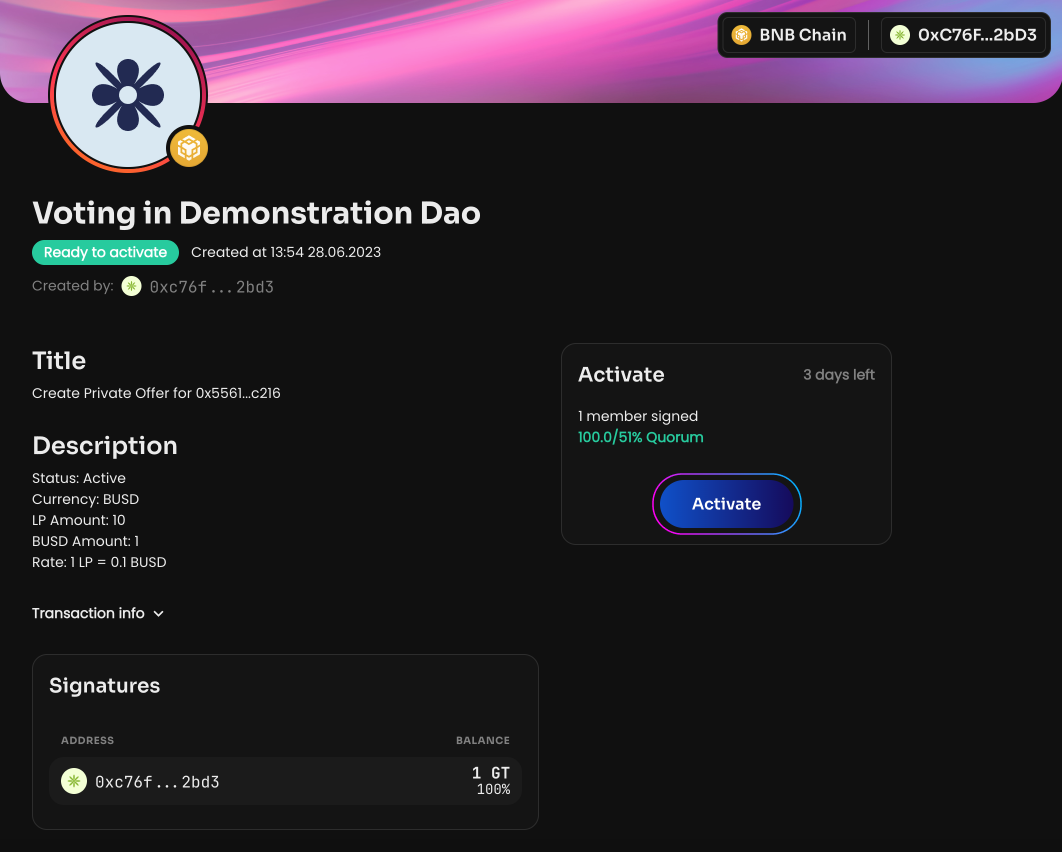Click the chevron beside Transaction info
This screenshot has width=1062, height=852.
click(x=158, y=614)
